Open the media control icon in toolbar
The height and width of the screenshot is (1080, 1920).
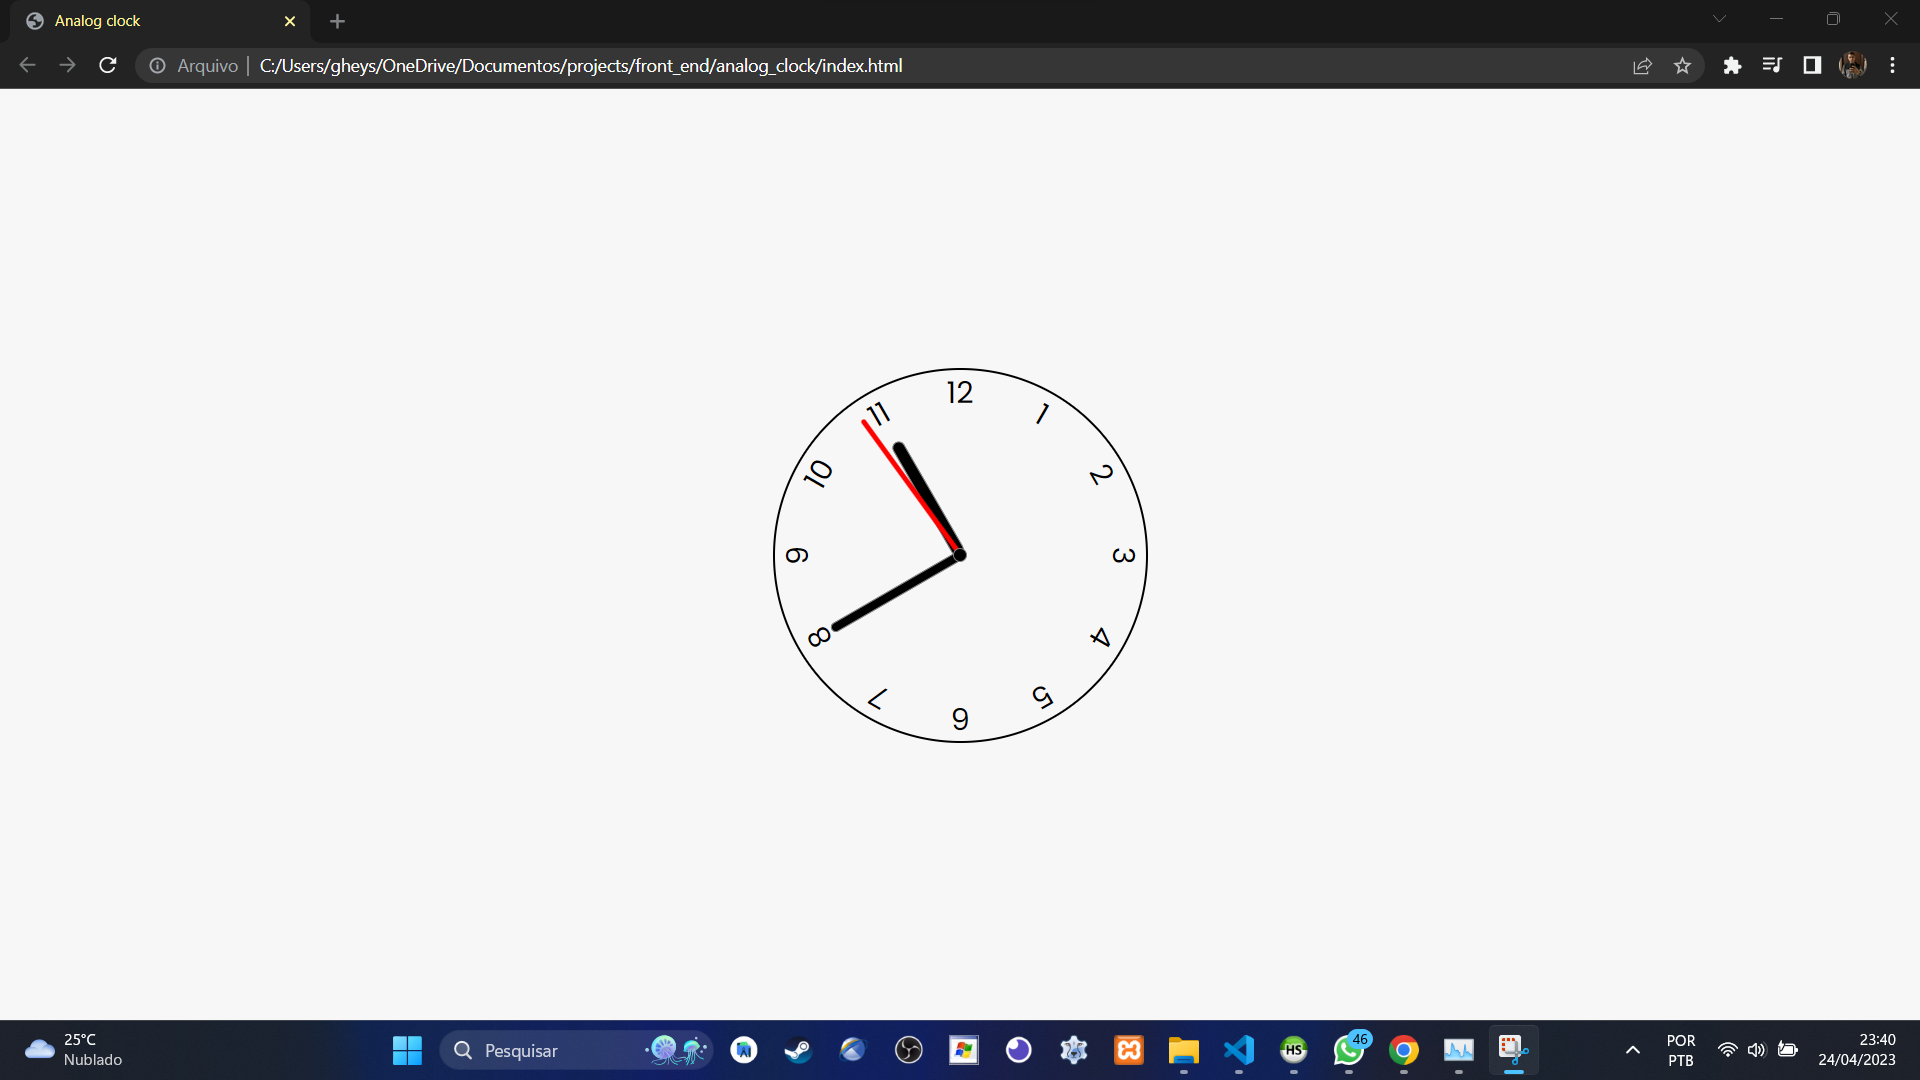tap(1772, 65)
